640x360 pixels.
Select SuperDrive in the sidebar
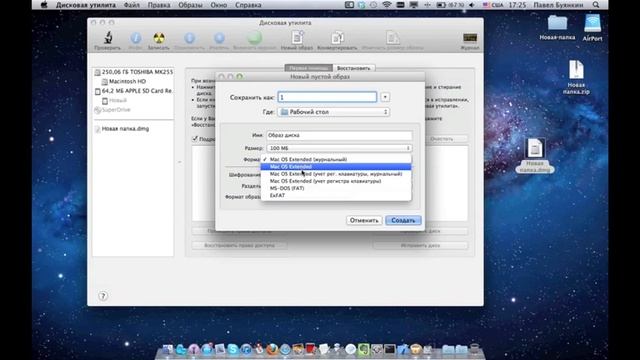(112, 110)
